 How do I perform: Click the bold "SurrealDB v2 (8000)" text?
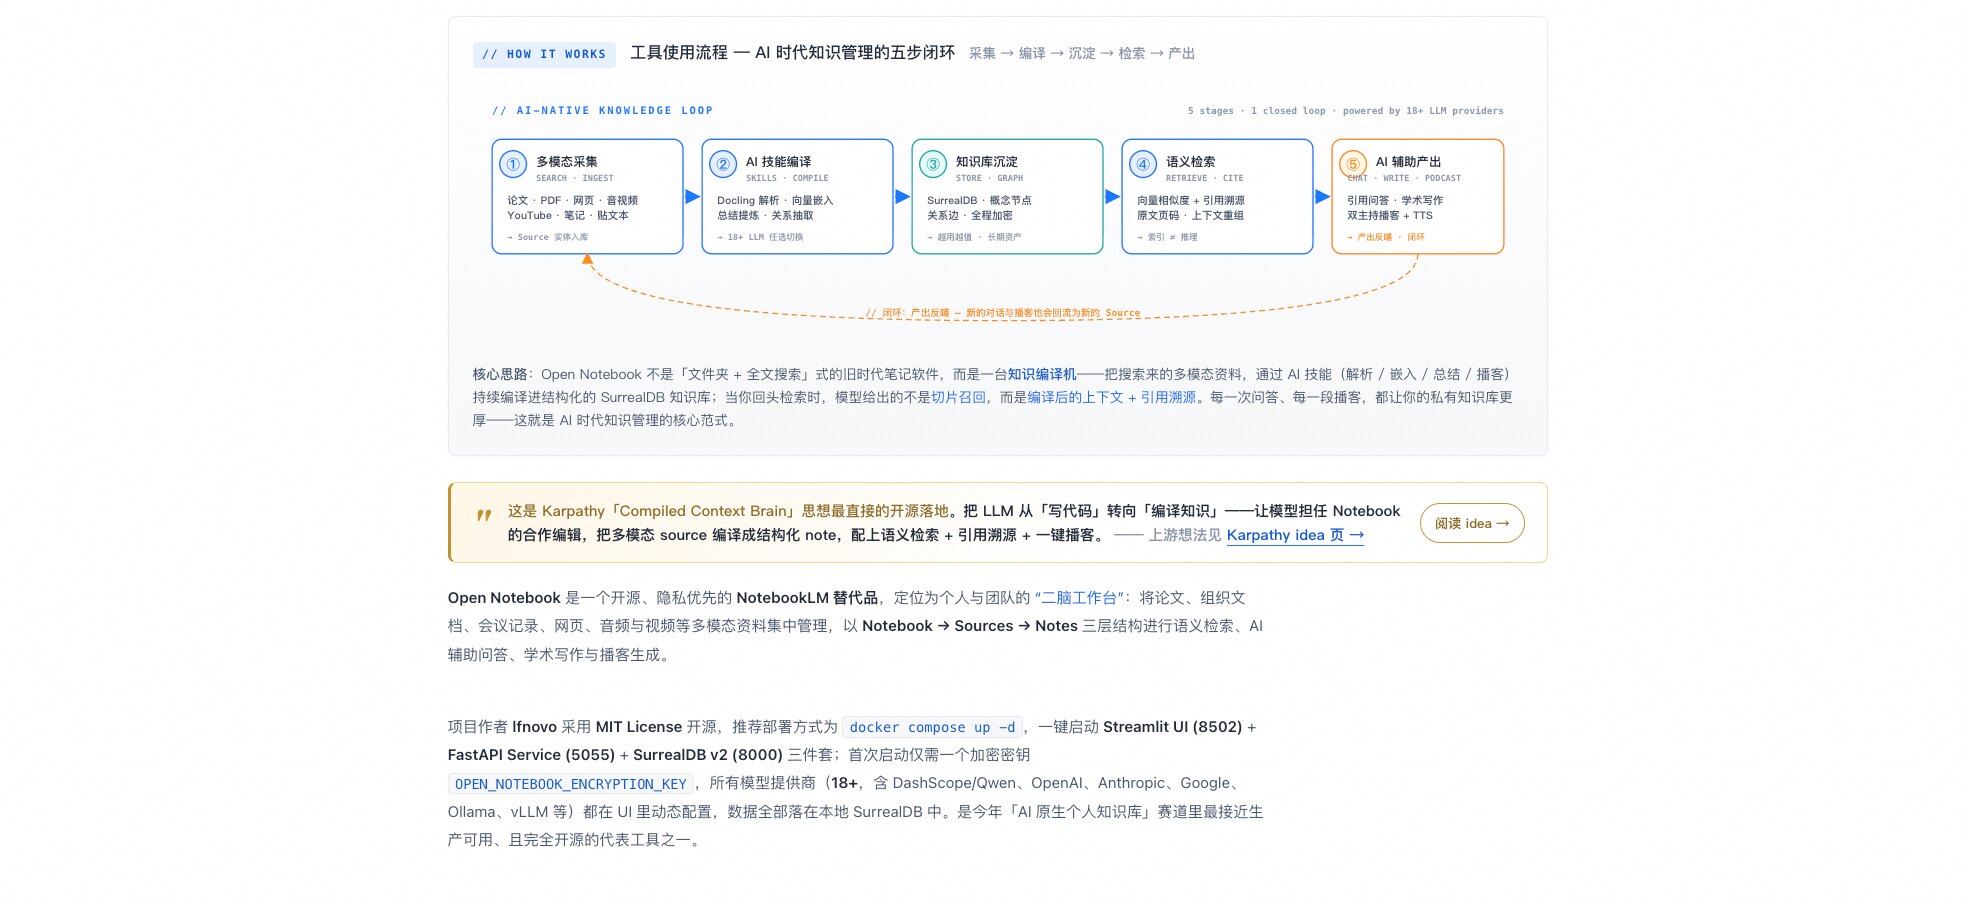pyautogui.click(x=708, y=755)
